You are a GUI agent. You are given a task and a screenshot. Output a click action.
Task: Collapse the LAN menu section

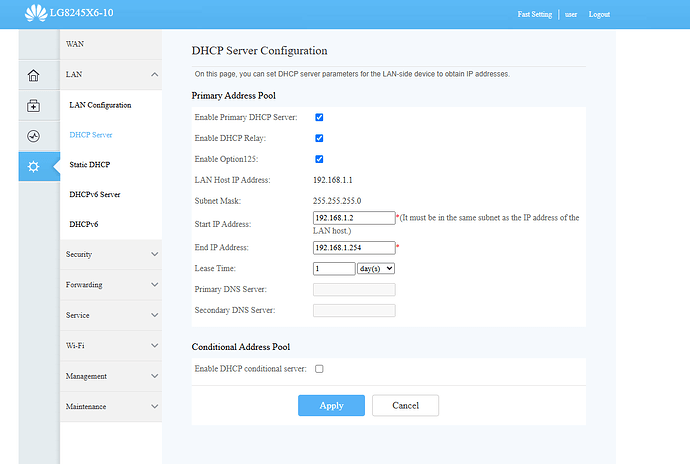point(111,74)
